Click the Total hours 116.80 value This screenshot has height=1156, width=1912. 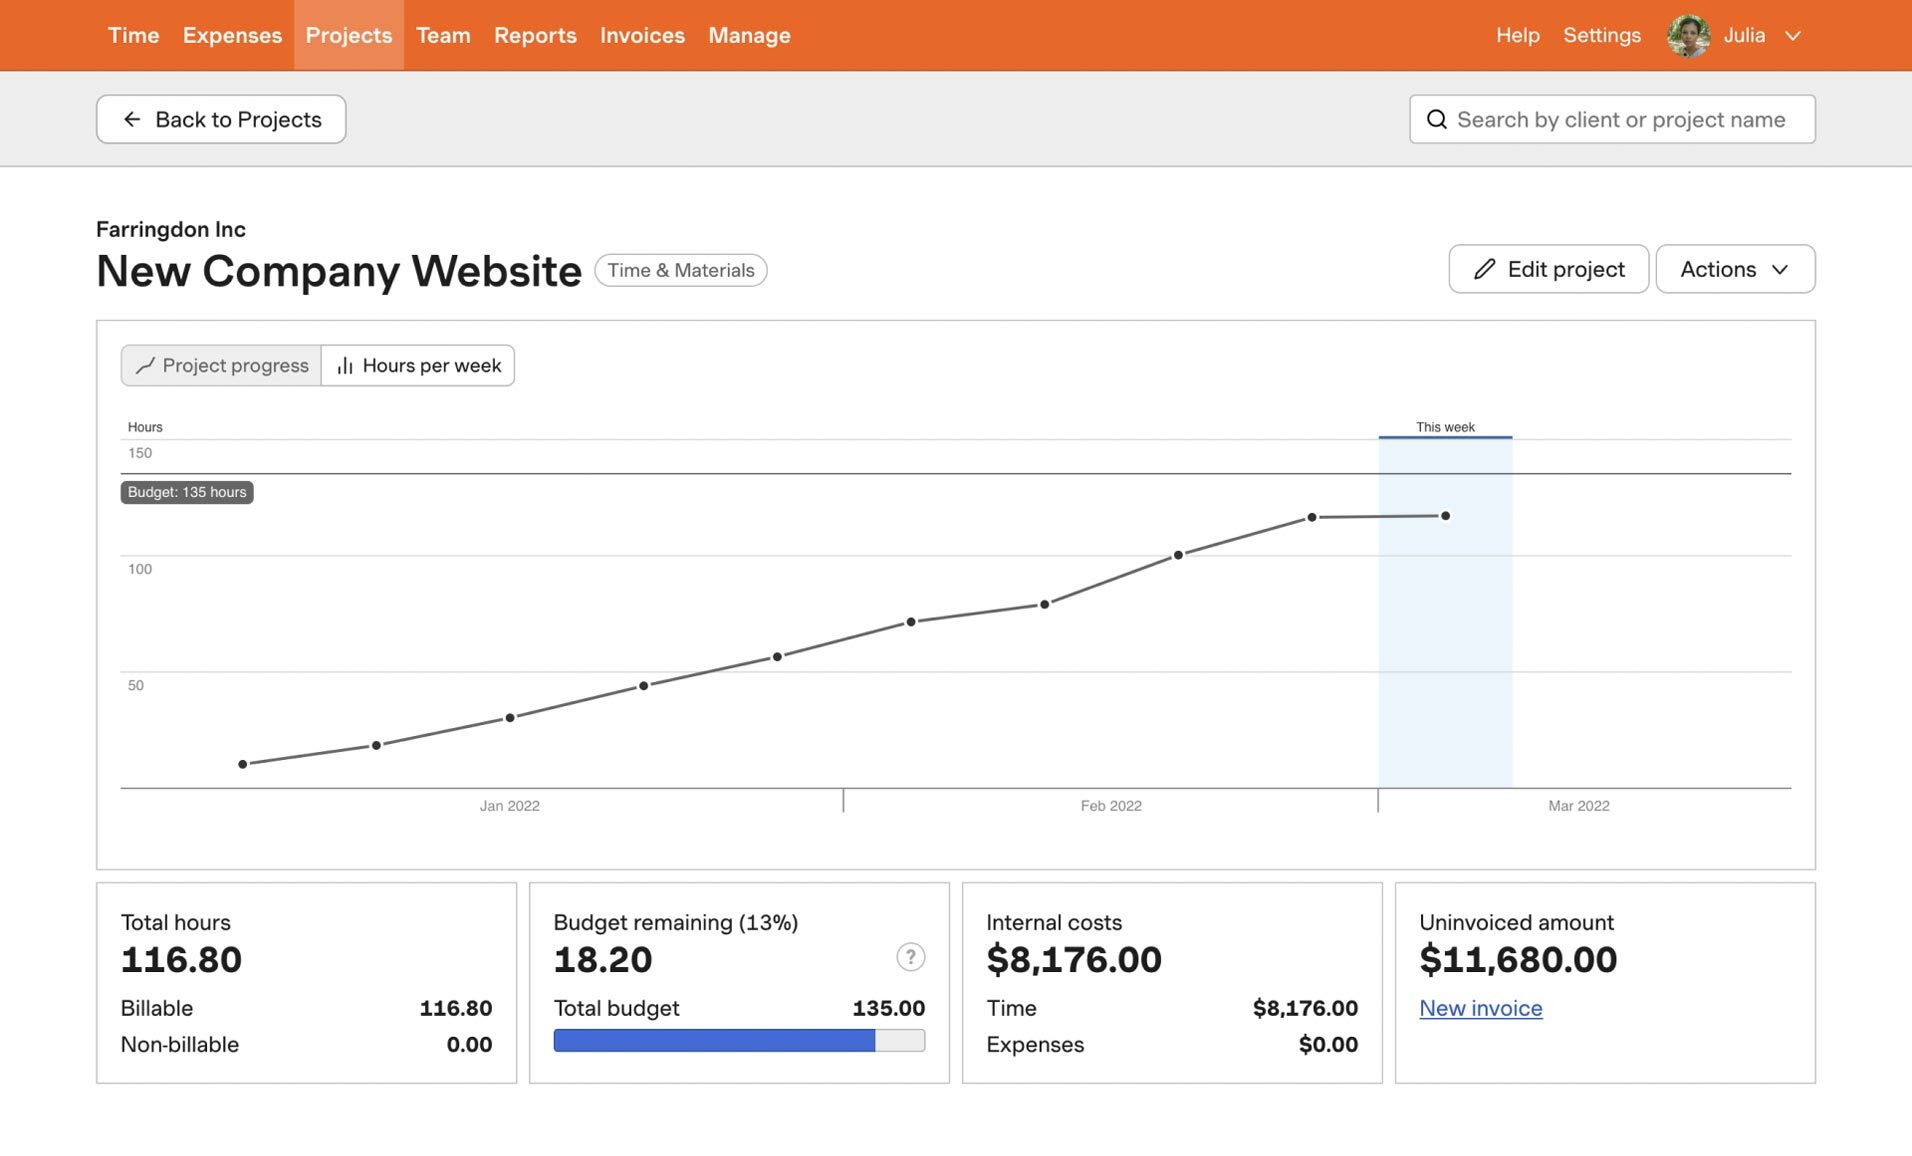pyautogui.click(x=181, y=960)
